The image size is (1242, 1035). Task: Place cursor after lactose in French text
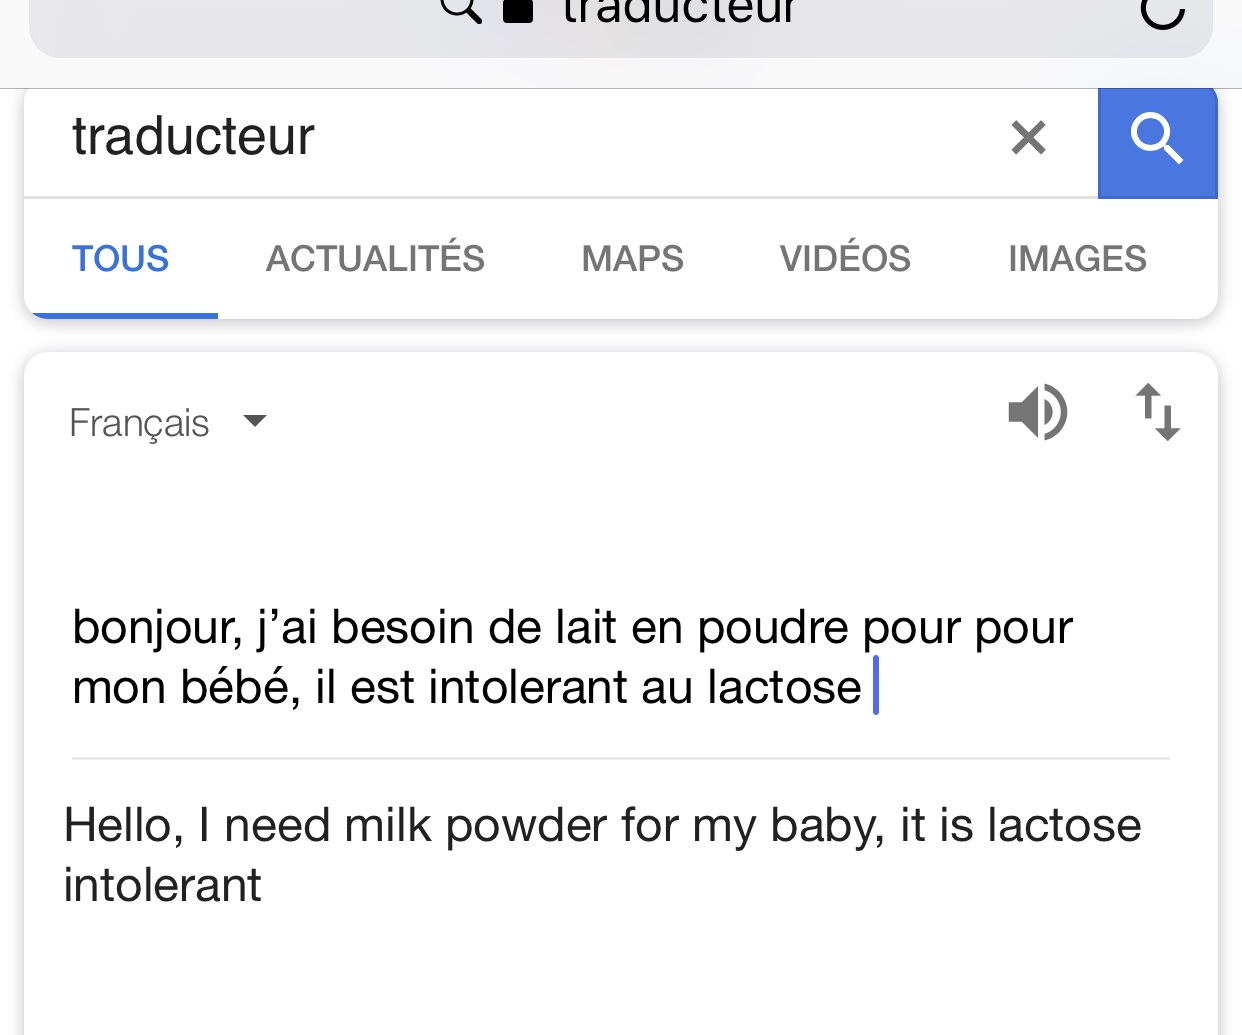pos(866,688)
